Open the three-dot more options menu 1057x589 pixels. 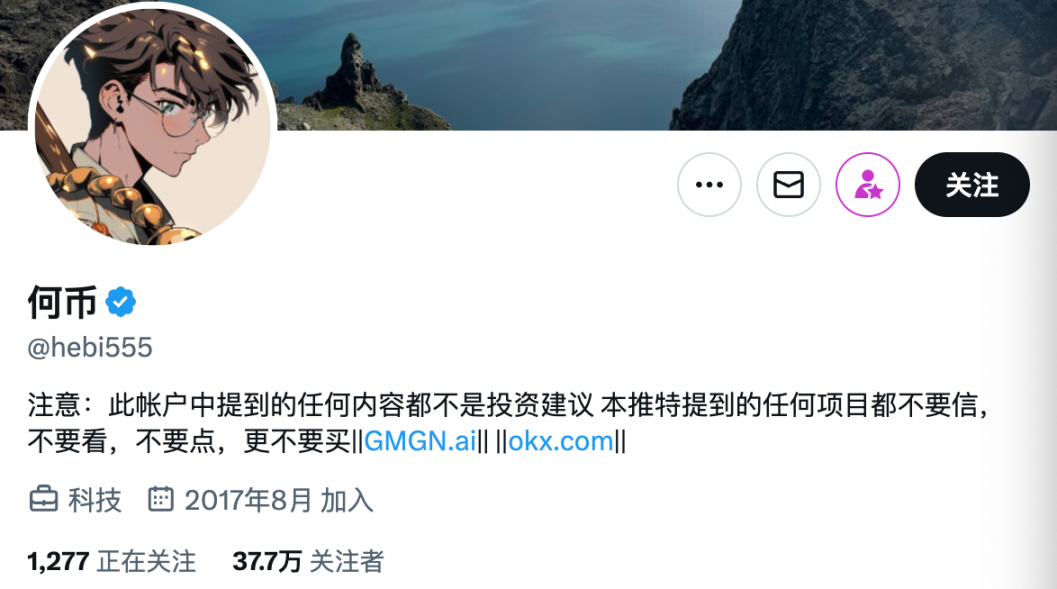click(x=709, y=185)
